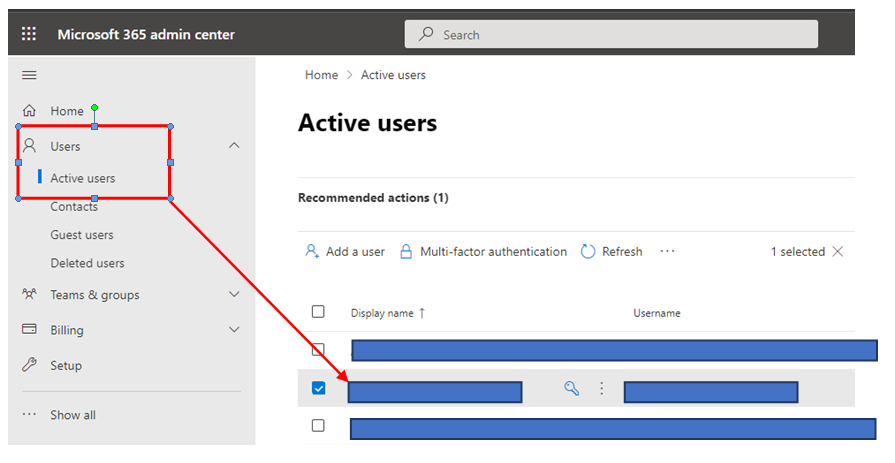Image resolution: width=895 pixels, height=463 pixels.
Task: Click the Search input field
Action: (x=611, y=34)
